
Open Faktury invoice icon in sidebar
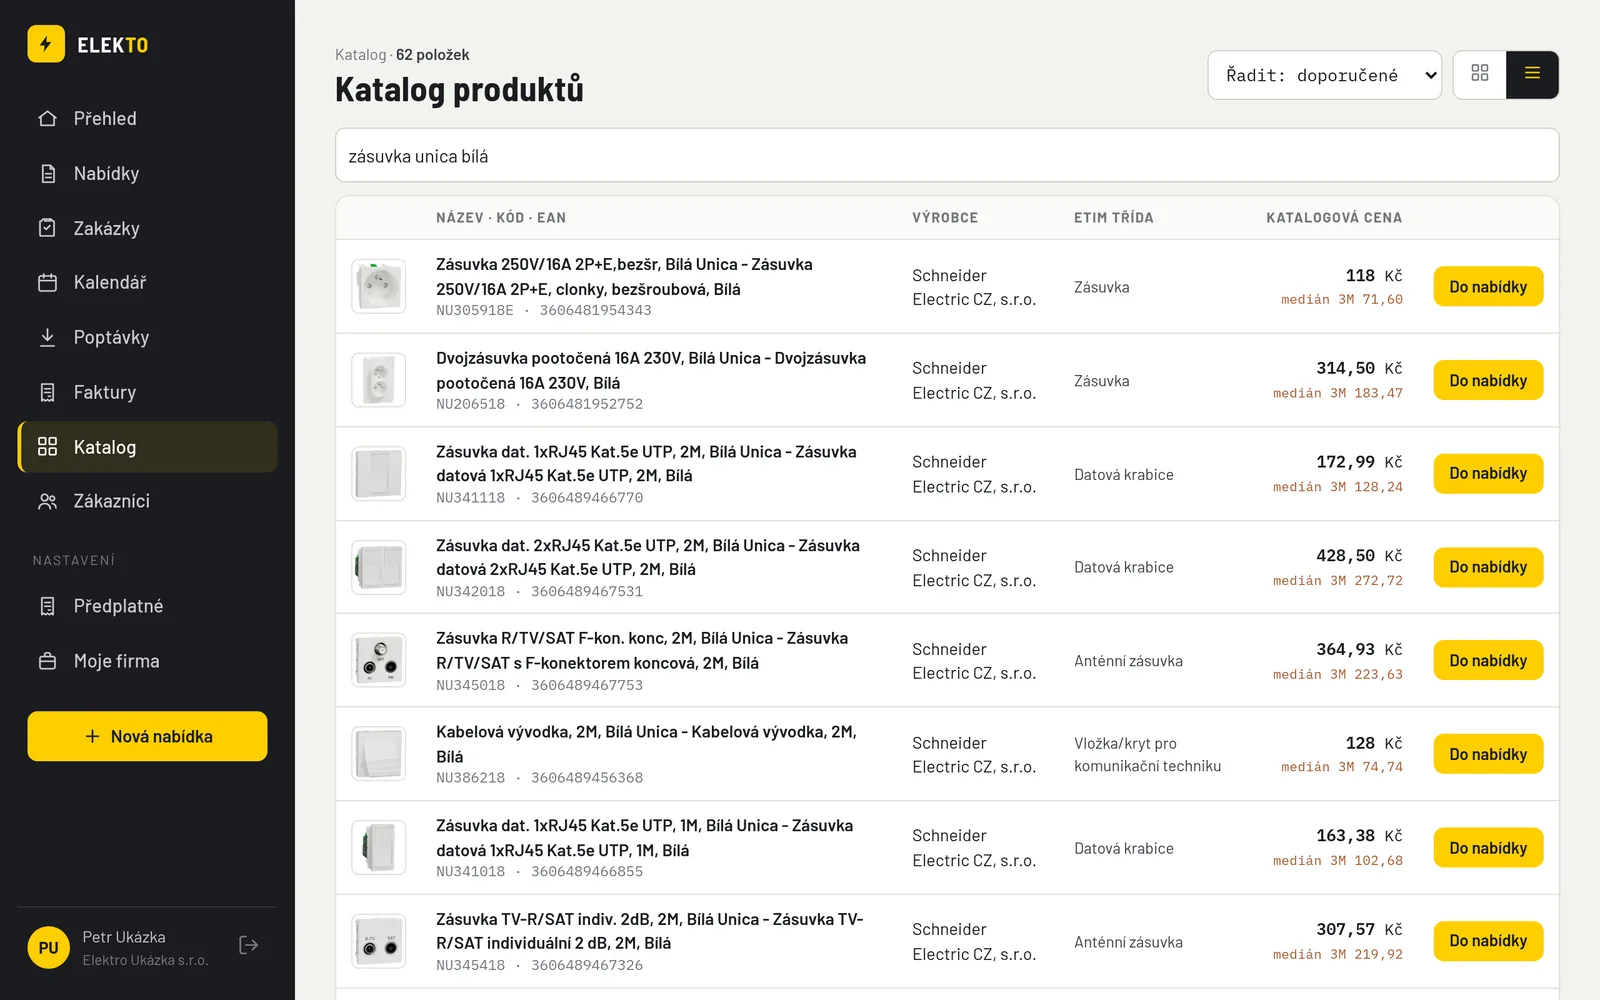click(47, 392)
